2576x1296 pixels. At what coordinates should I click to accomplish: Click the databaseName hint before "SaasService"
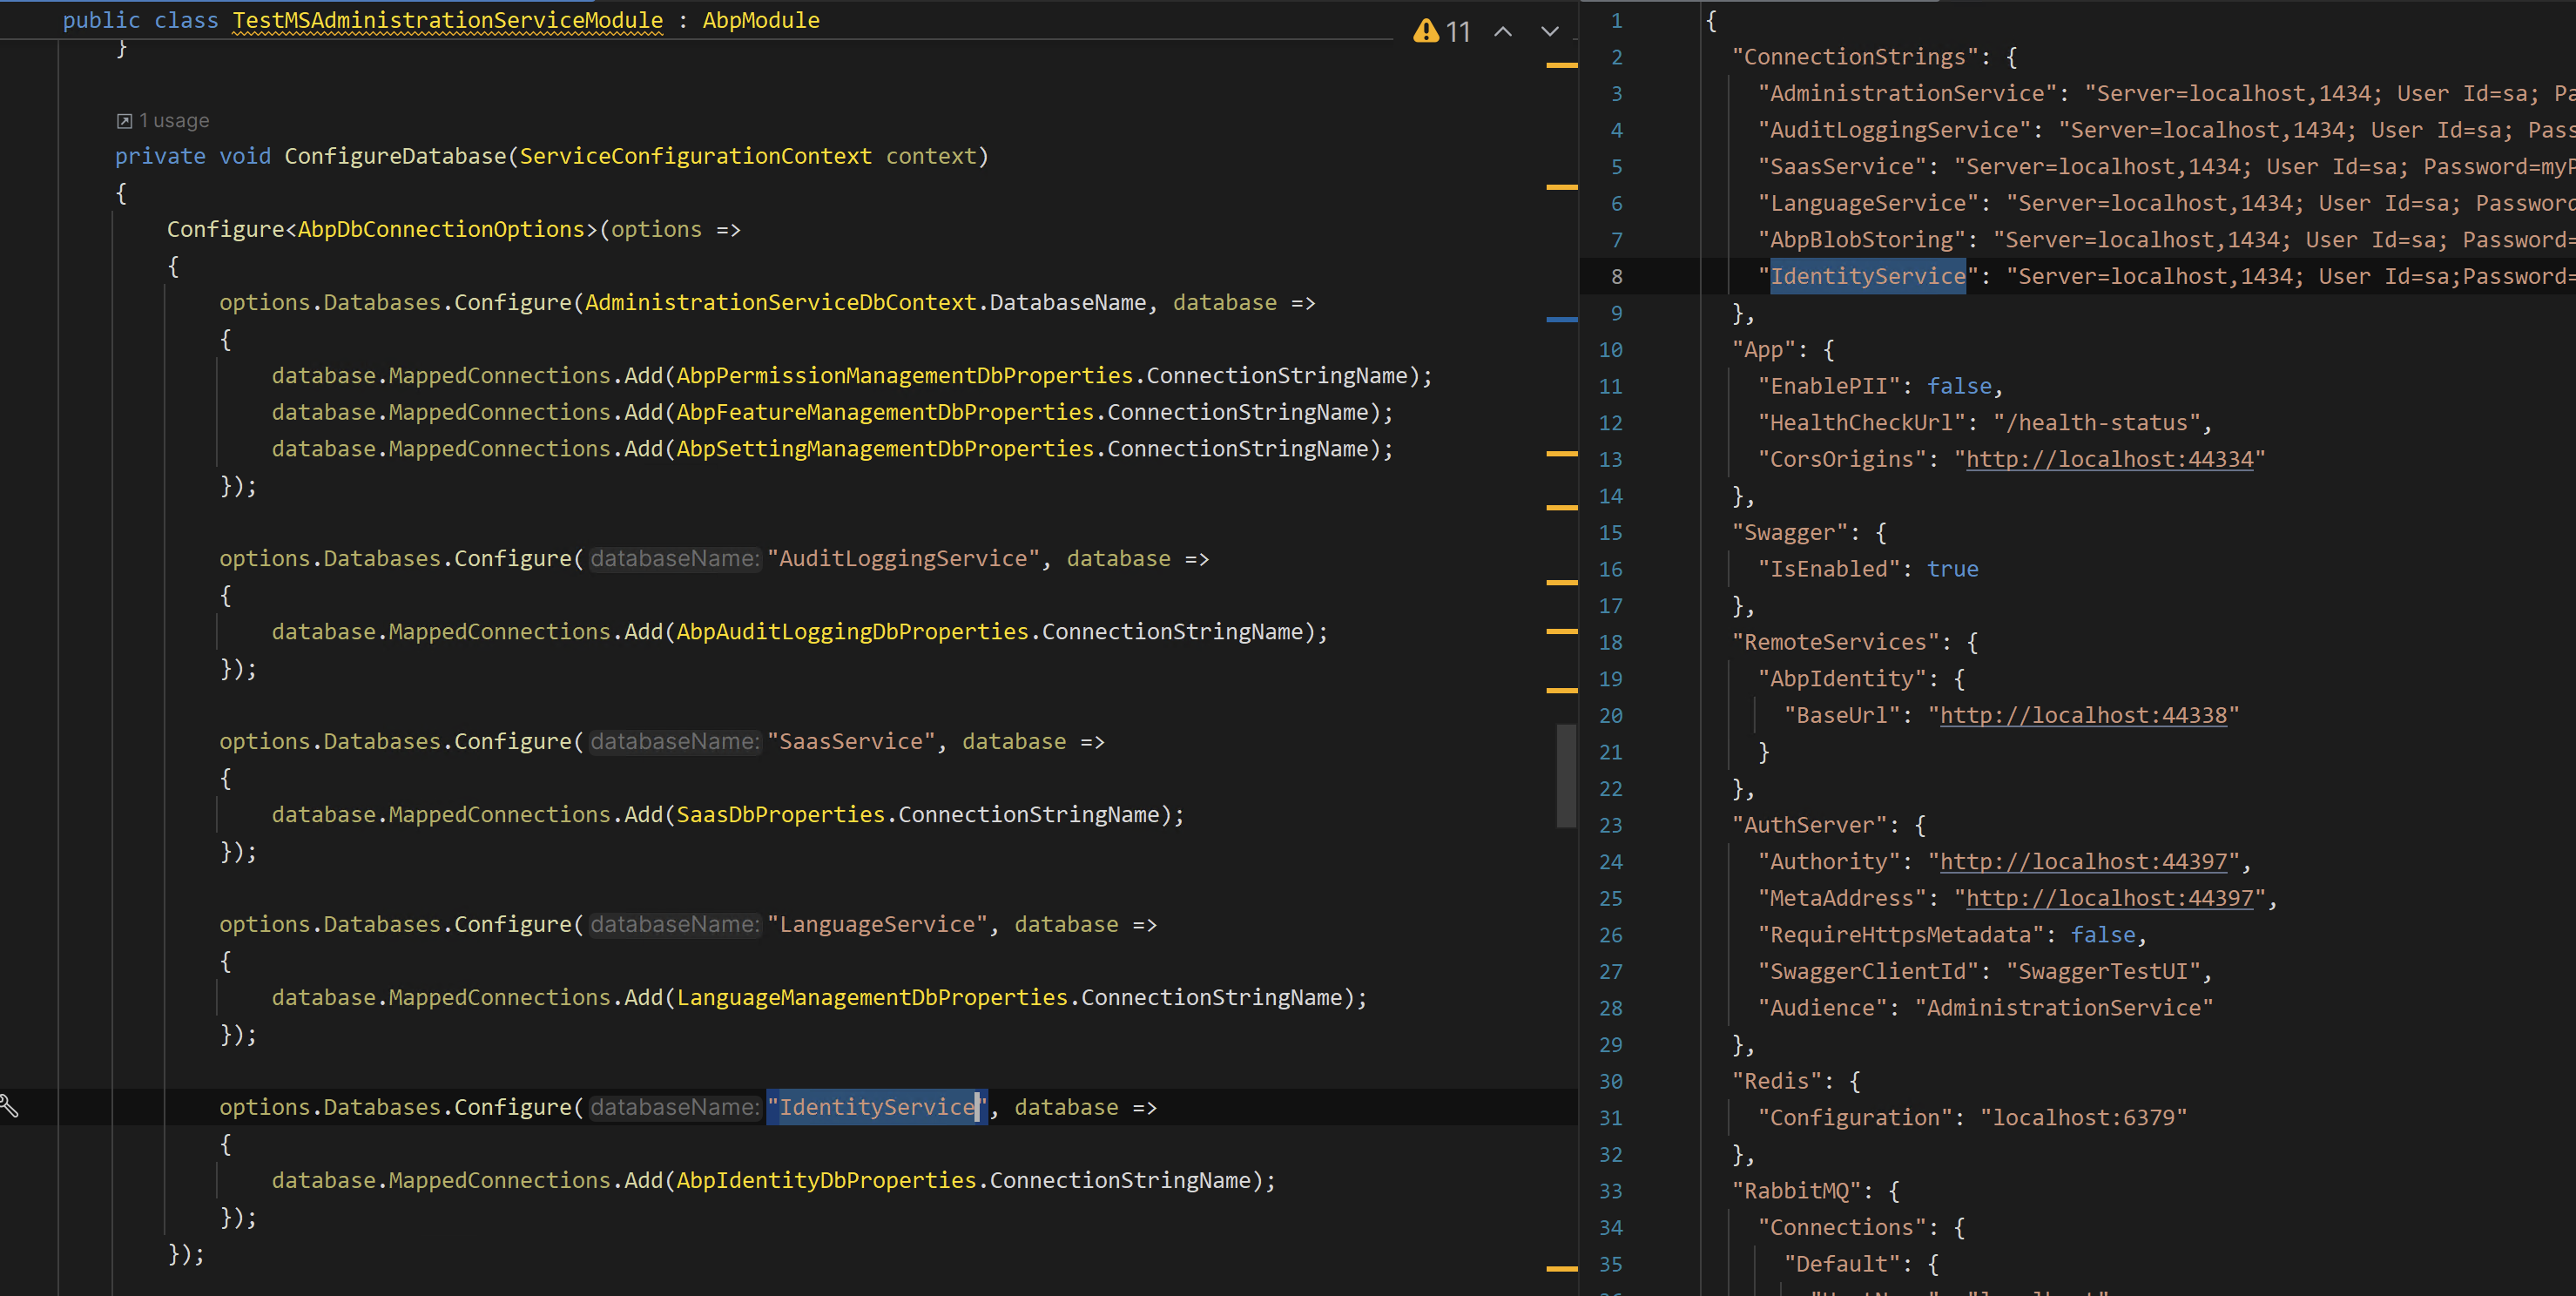click(674, 741)
